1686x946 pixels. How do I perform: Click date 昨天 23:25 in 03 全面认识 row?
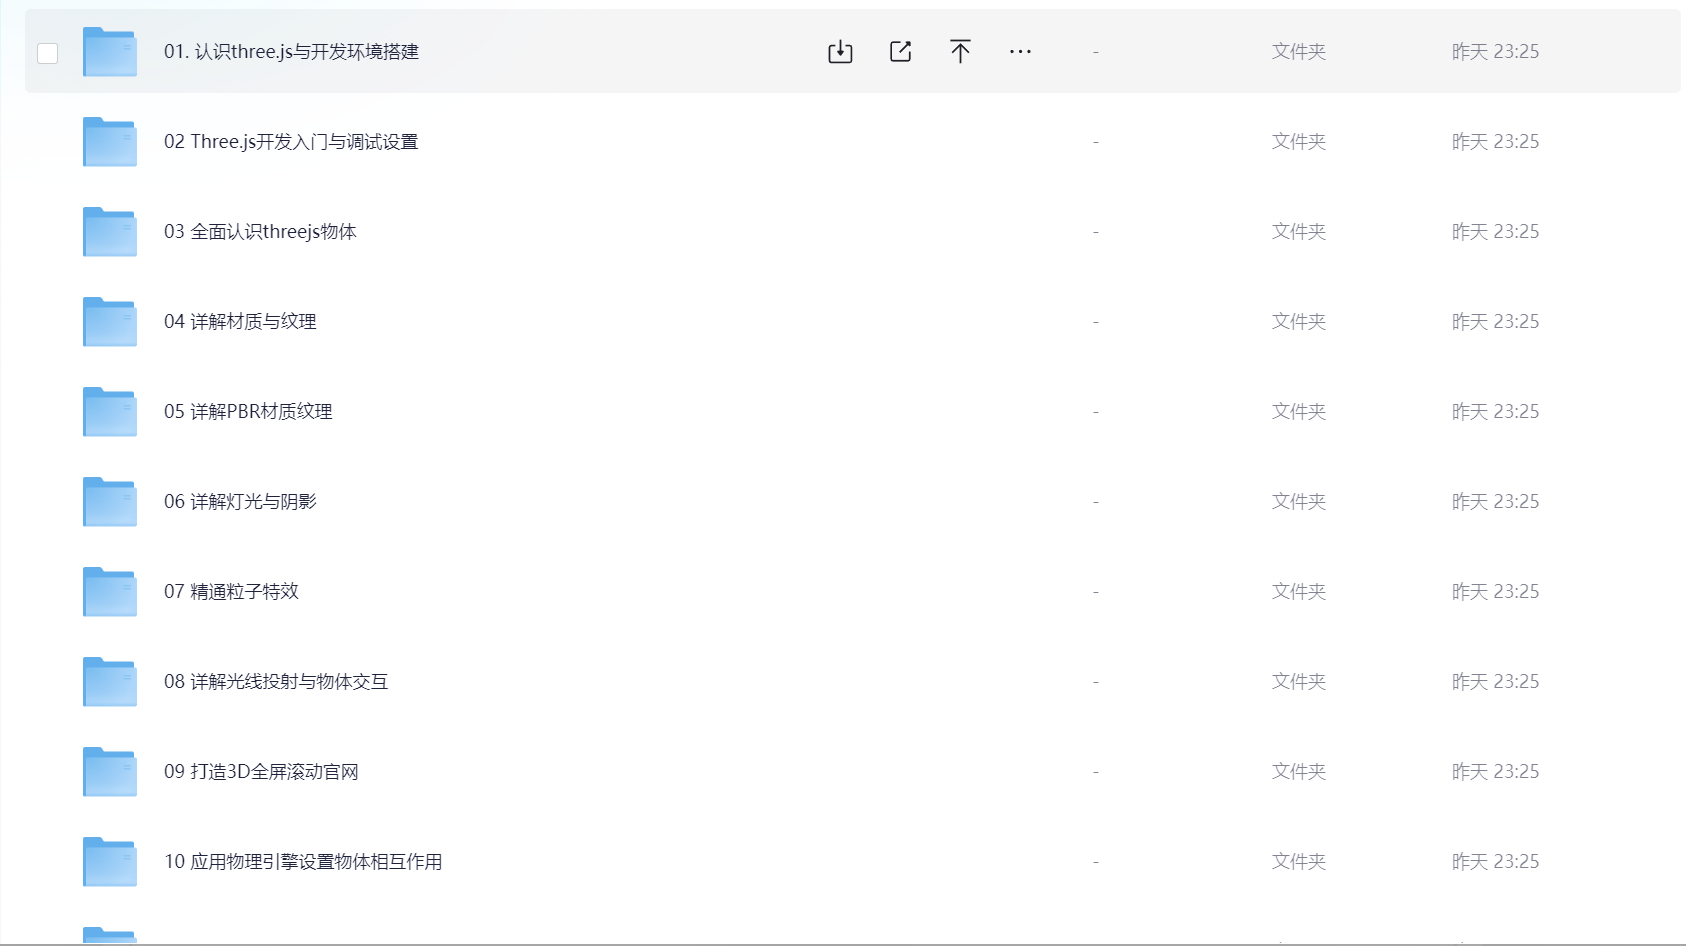[x=1495, y=232]
